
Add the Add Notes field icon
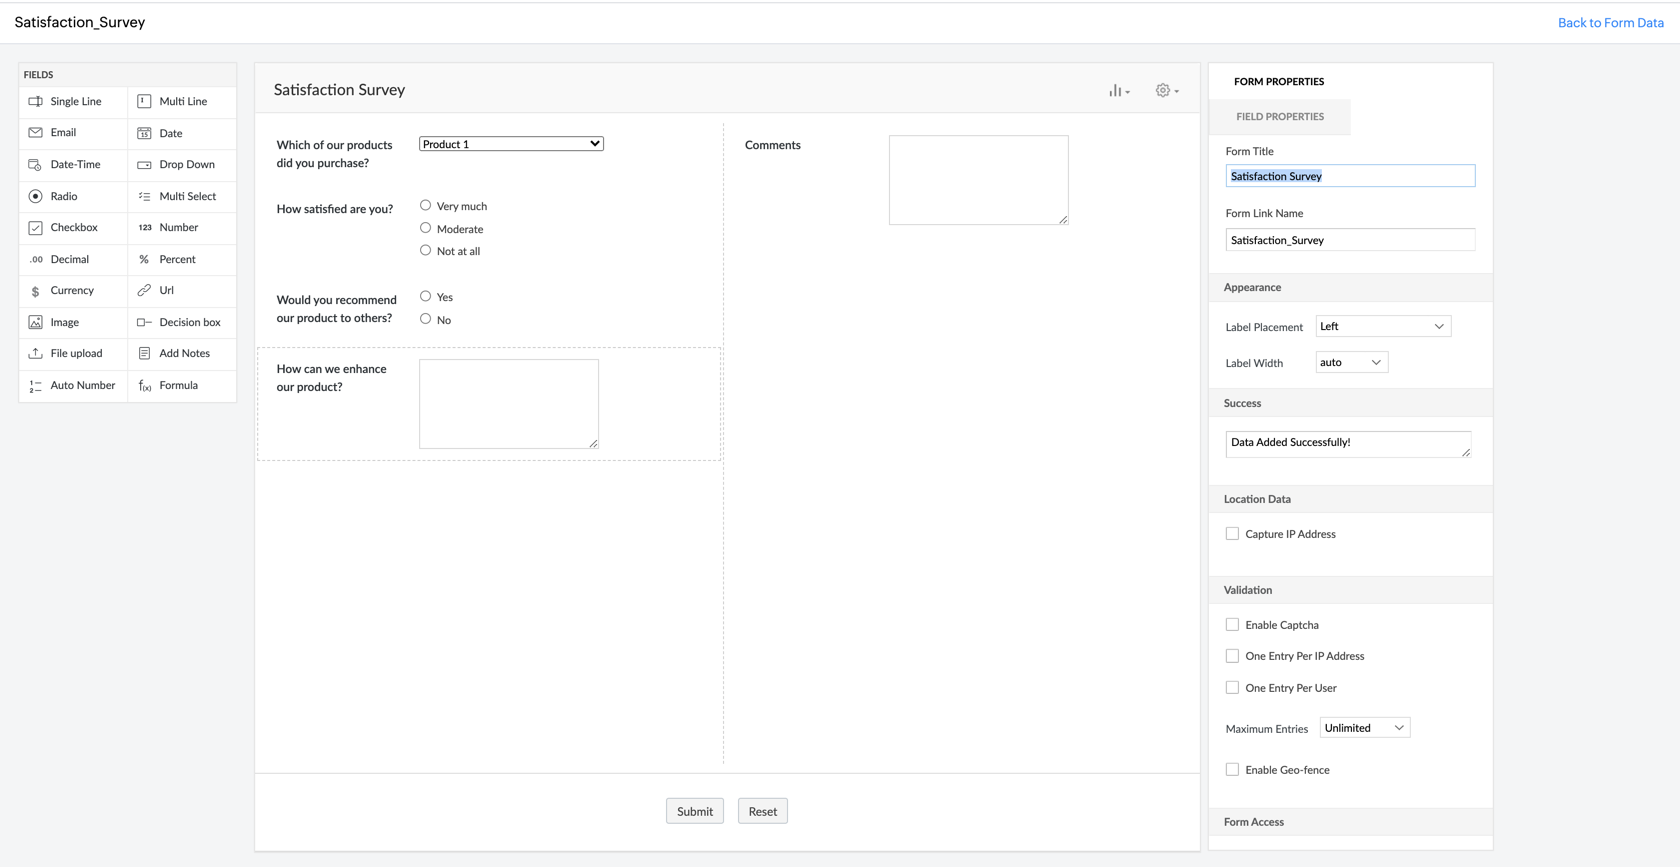144,353
